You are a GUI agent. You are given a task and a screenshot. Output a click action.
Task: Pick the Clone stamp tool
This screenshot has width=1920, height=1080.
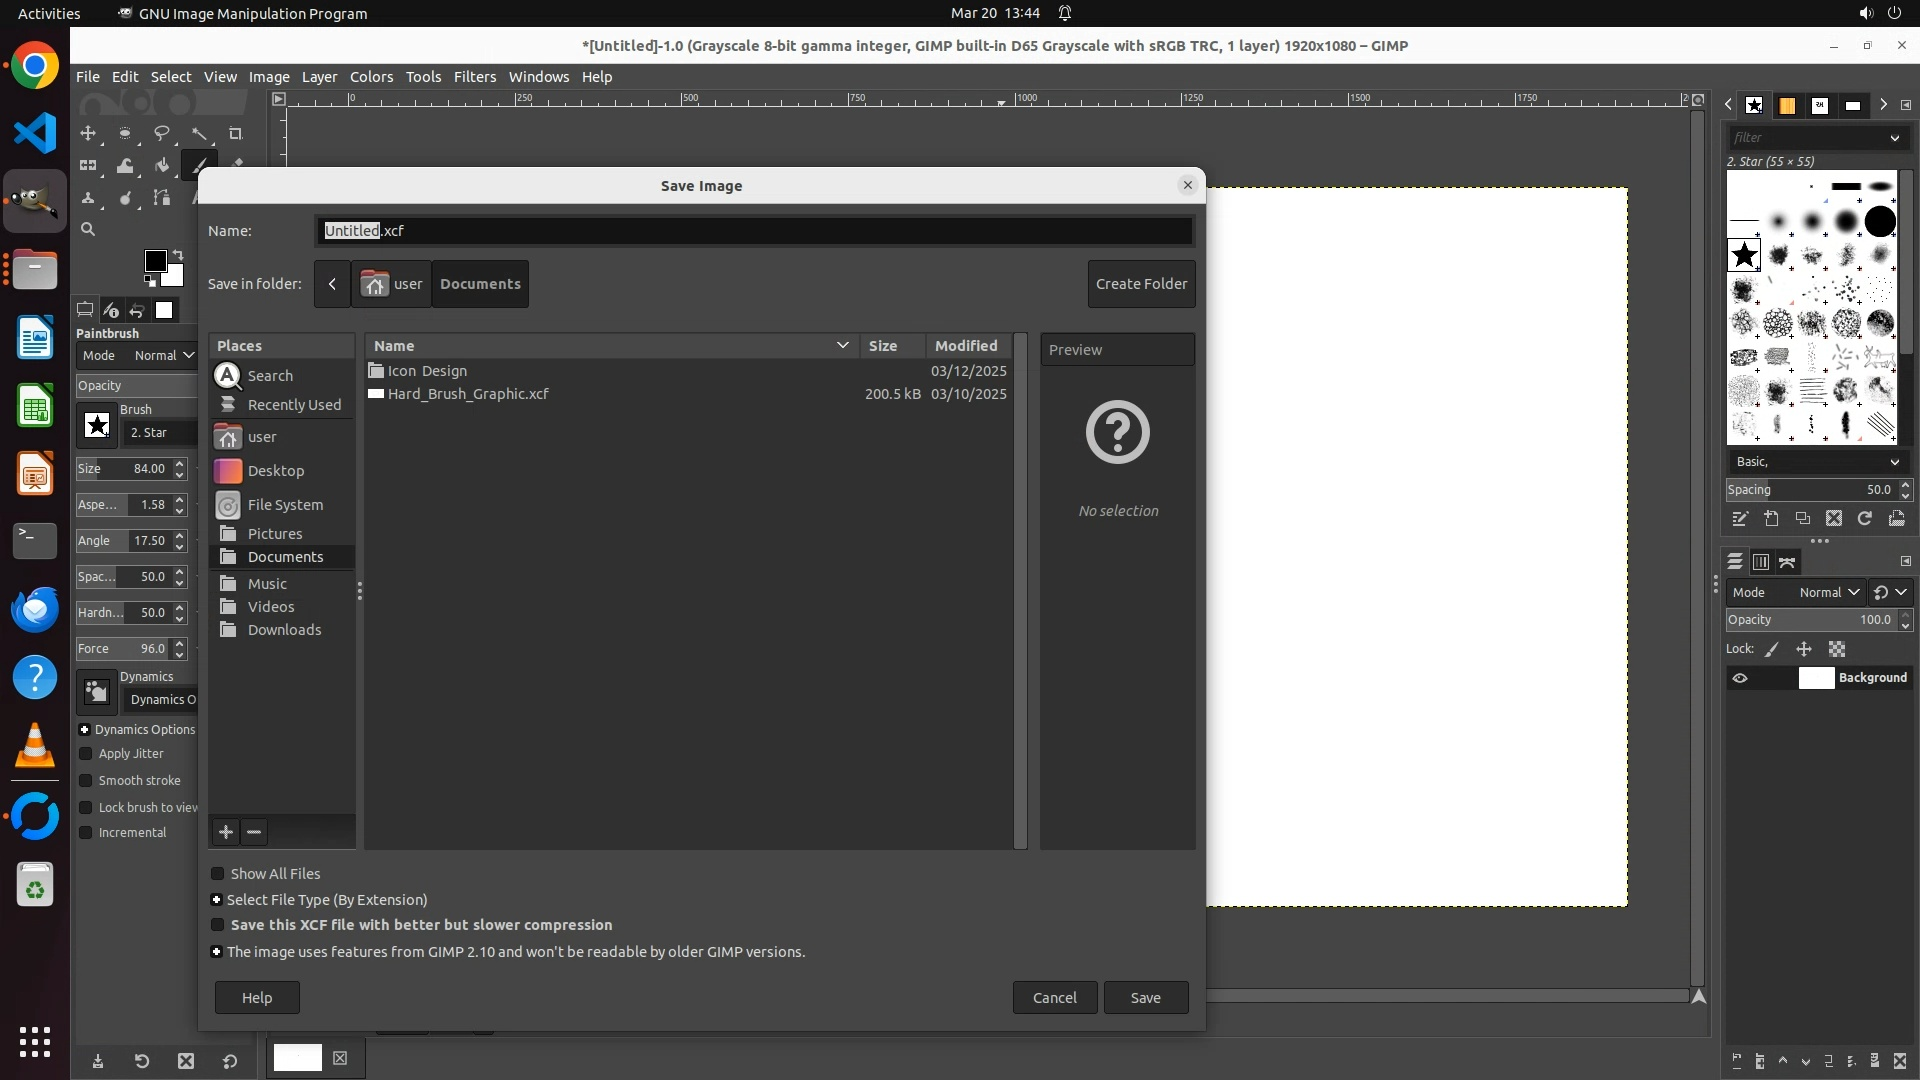[88, 198]
